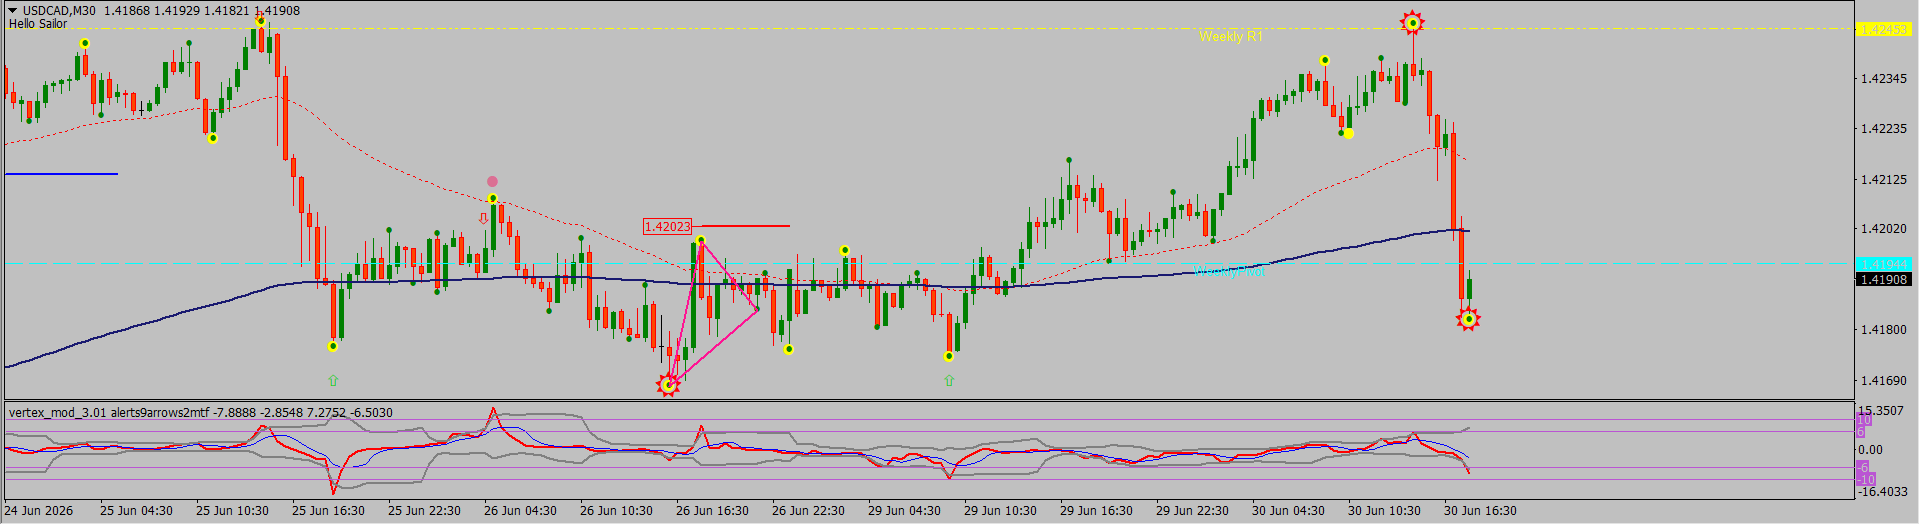1920x524 pixels.
Task: Click the 1.42020 price scale value
Action: tap(1884, 228)
